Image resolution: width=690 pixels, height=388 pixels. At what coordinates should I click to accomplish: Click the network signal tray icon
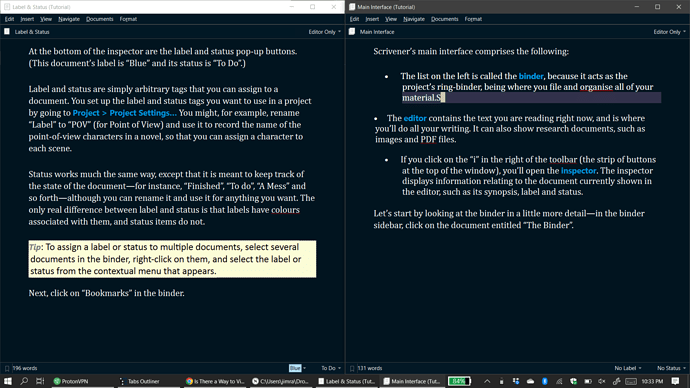click(559, 381)
